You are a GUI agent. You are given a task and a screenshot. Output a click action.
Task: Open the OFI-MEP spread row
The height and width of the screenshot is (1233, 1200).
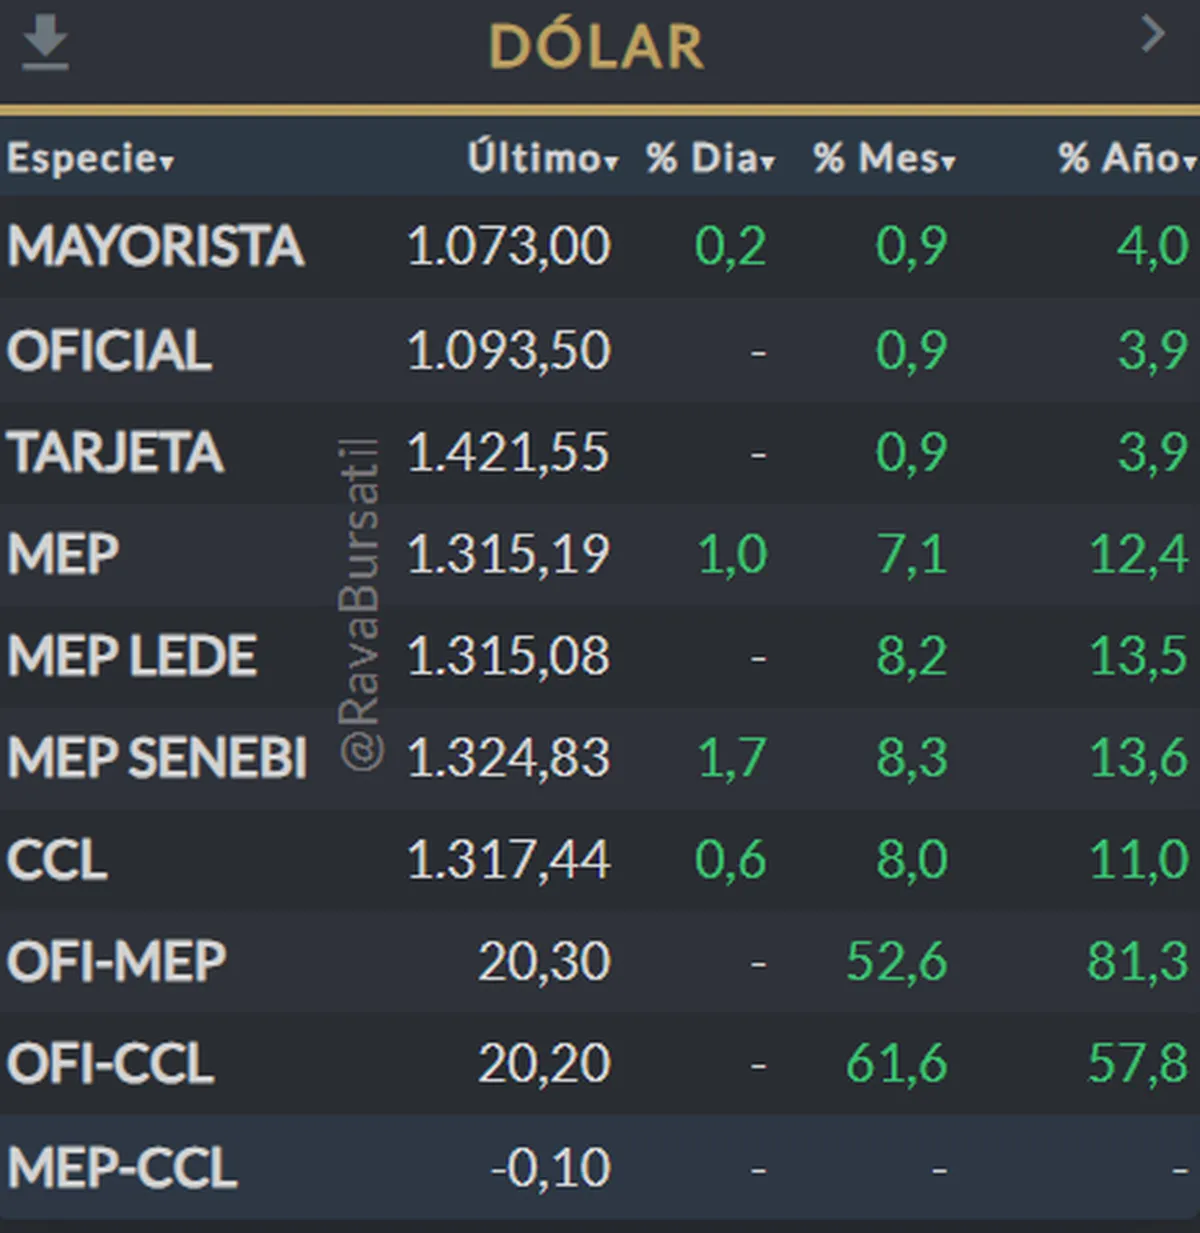[600, 962]
